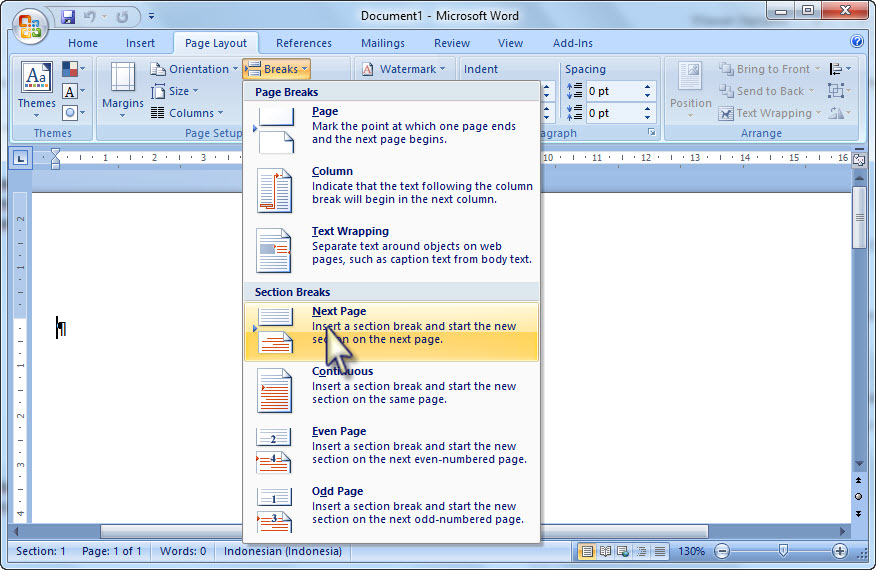Open the View tab

click(510, 43)
